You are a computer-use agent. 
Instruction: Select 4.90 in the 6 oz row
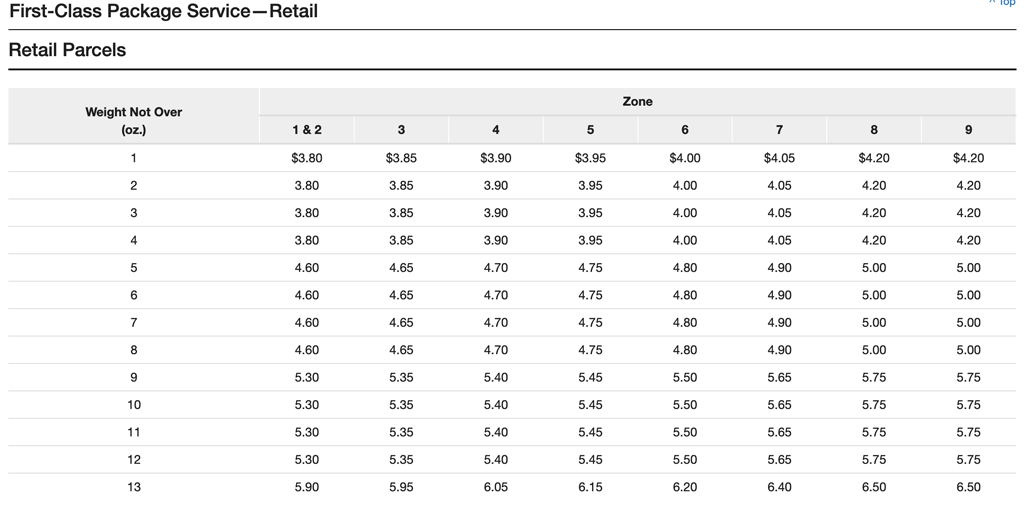[779, 295]
